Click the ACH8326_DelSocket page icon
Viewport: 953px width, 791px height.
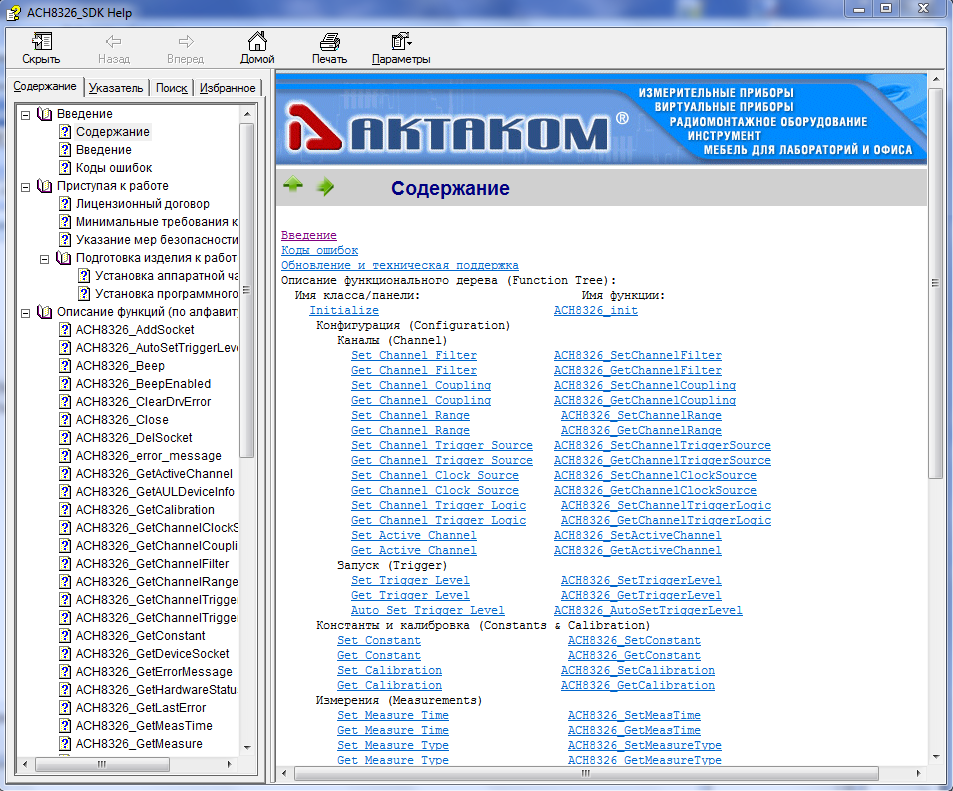(x=65, y=438)
